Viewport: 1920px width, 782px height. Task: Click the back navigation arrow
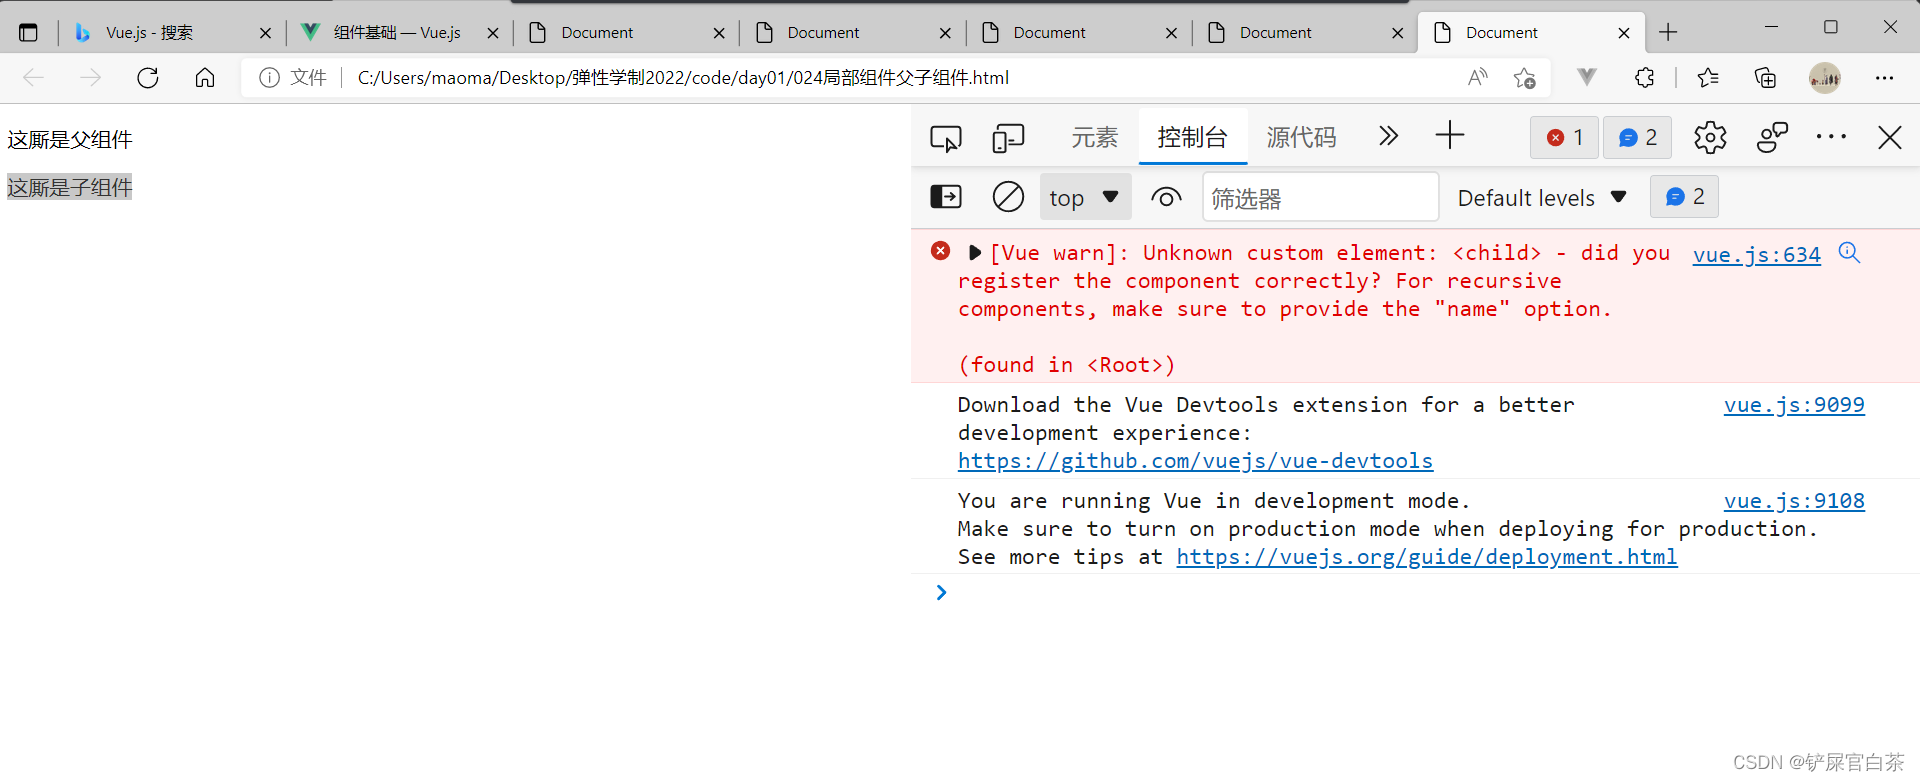point(33,78)
